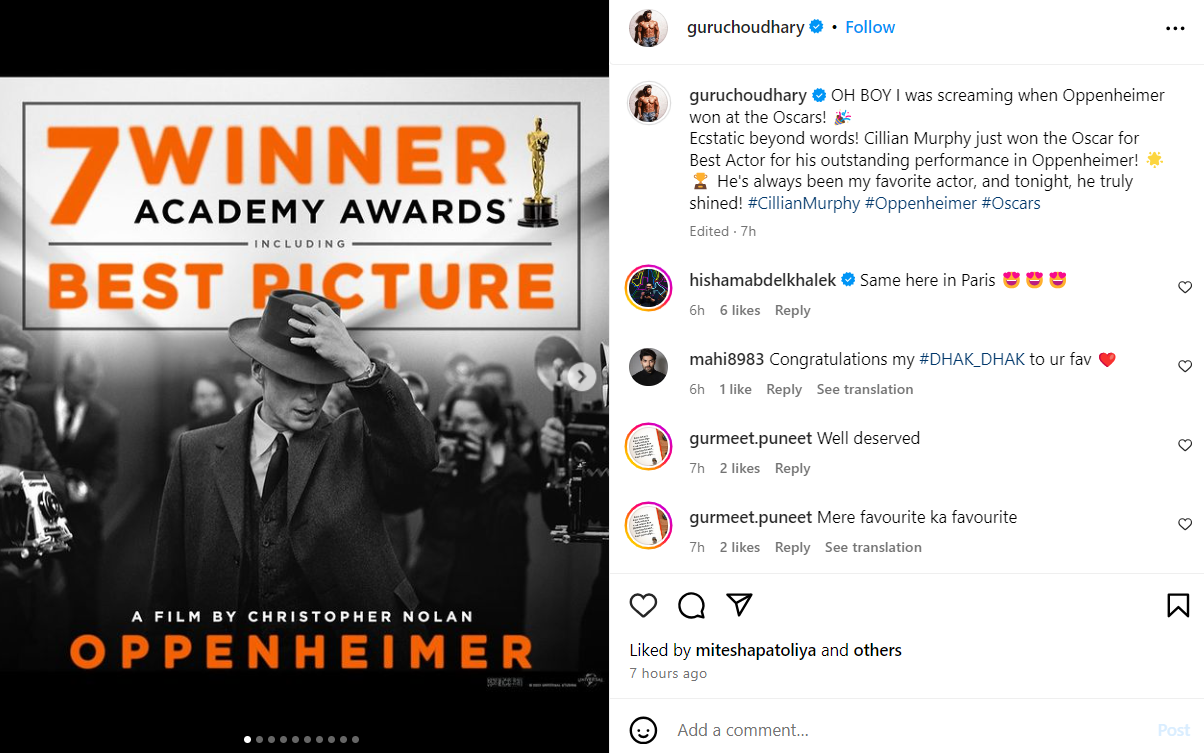The image size is (1204, 753).
Task: Like hishamabdelkhalek's comment
Action: [1185, 288]
